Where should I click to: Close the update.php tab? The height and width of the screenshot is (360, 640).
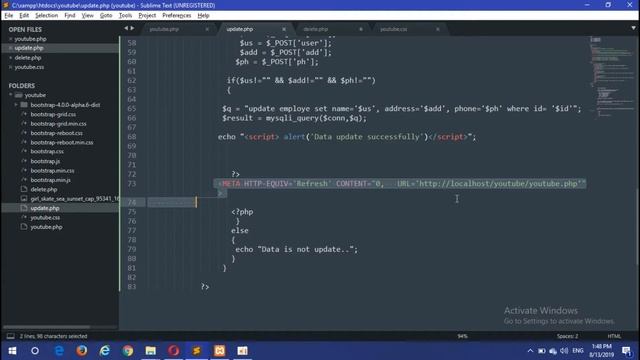pos(284,29)
